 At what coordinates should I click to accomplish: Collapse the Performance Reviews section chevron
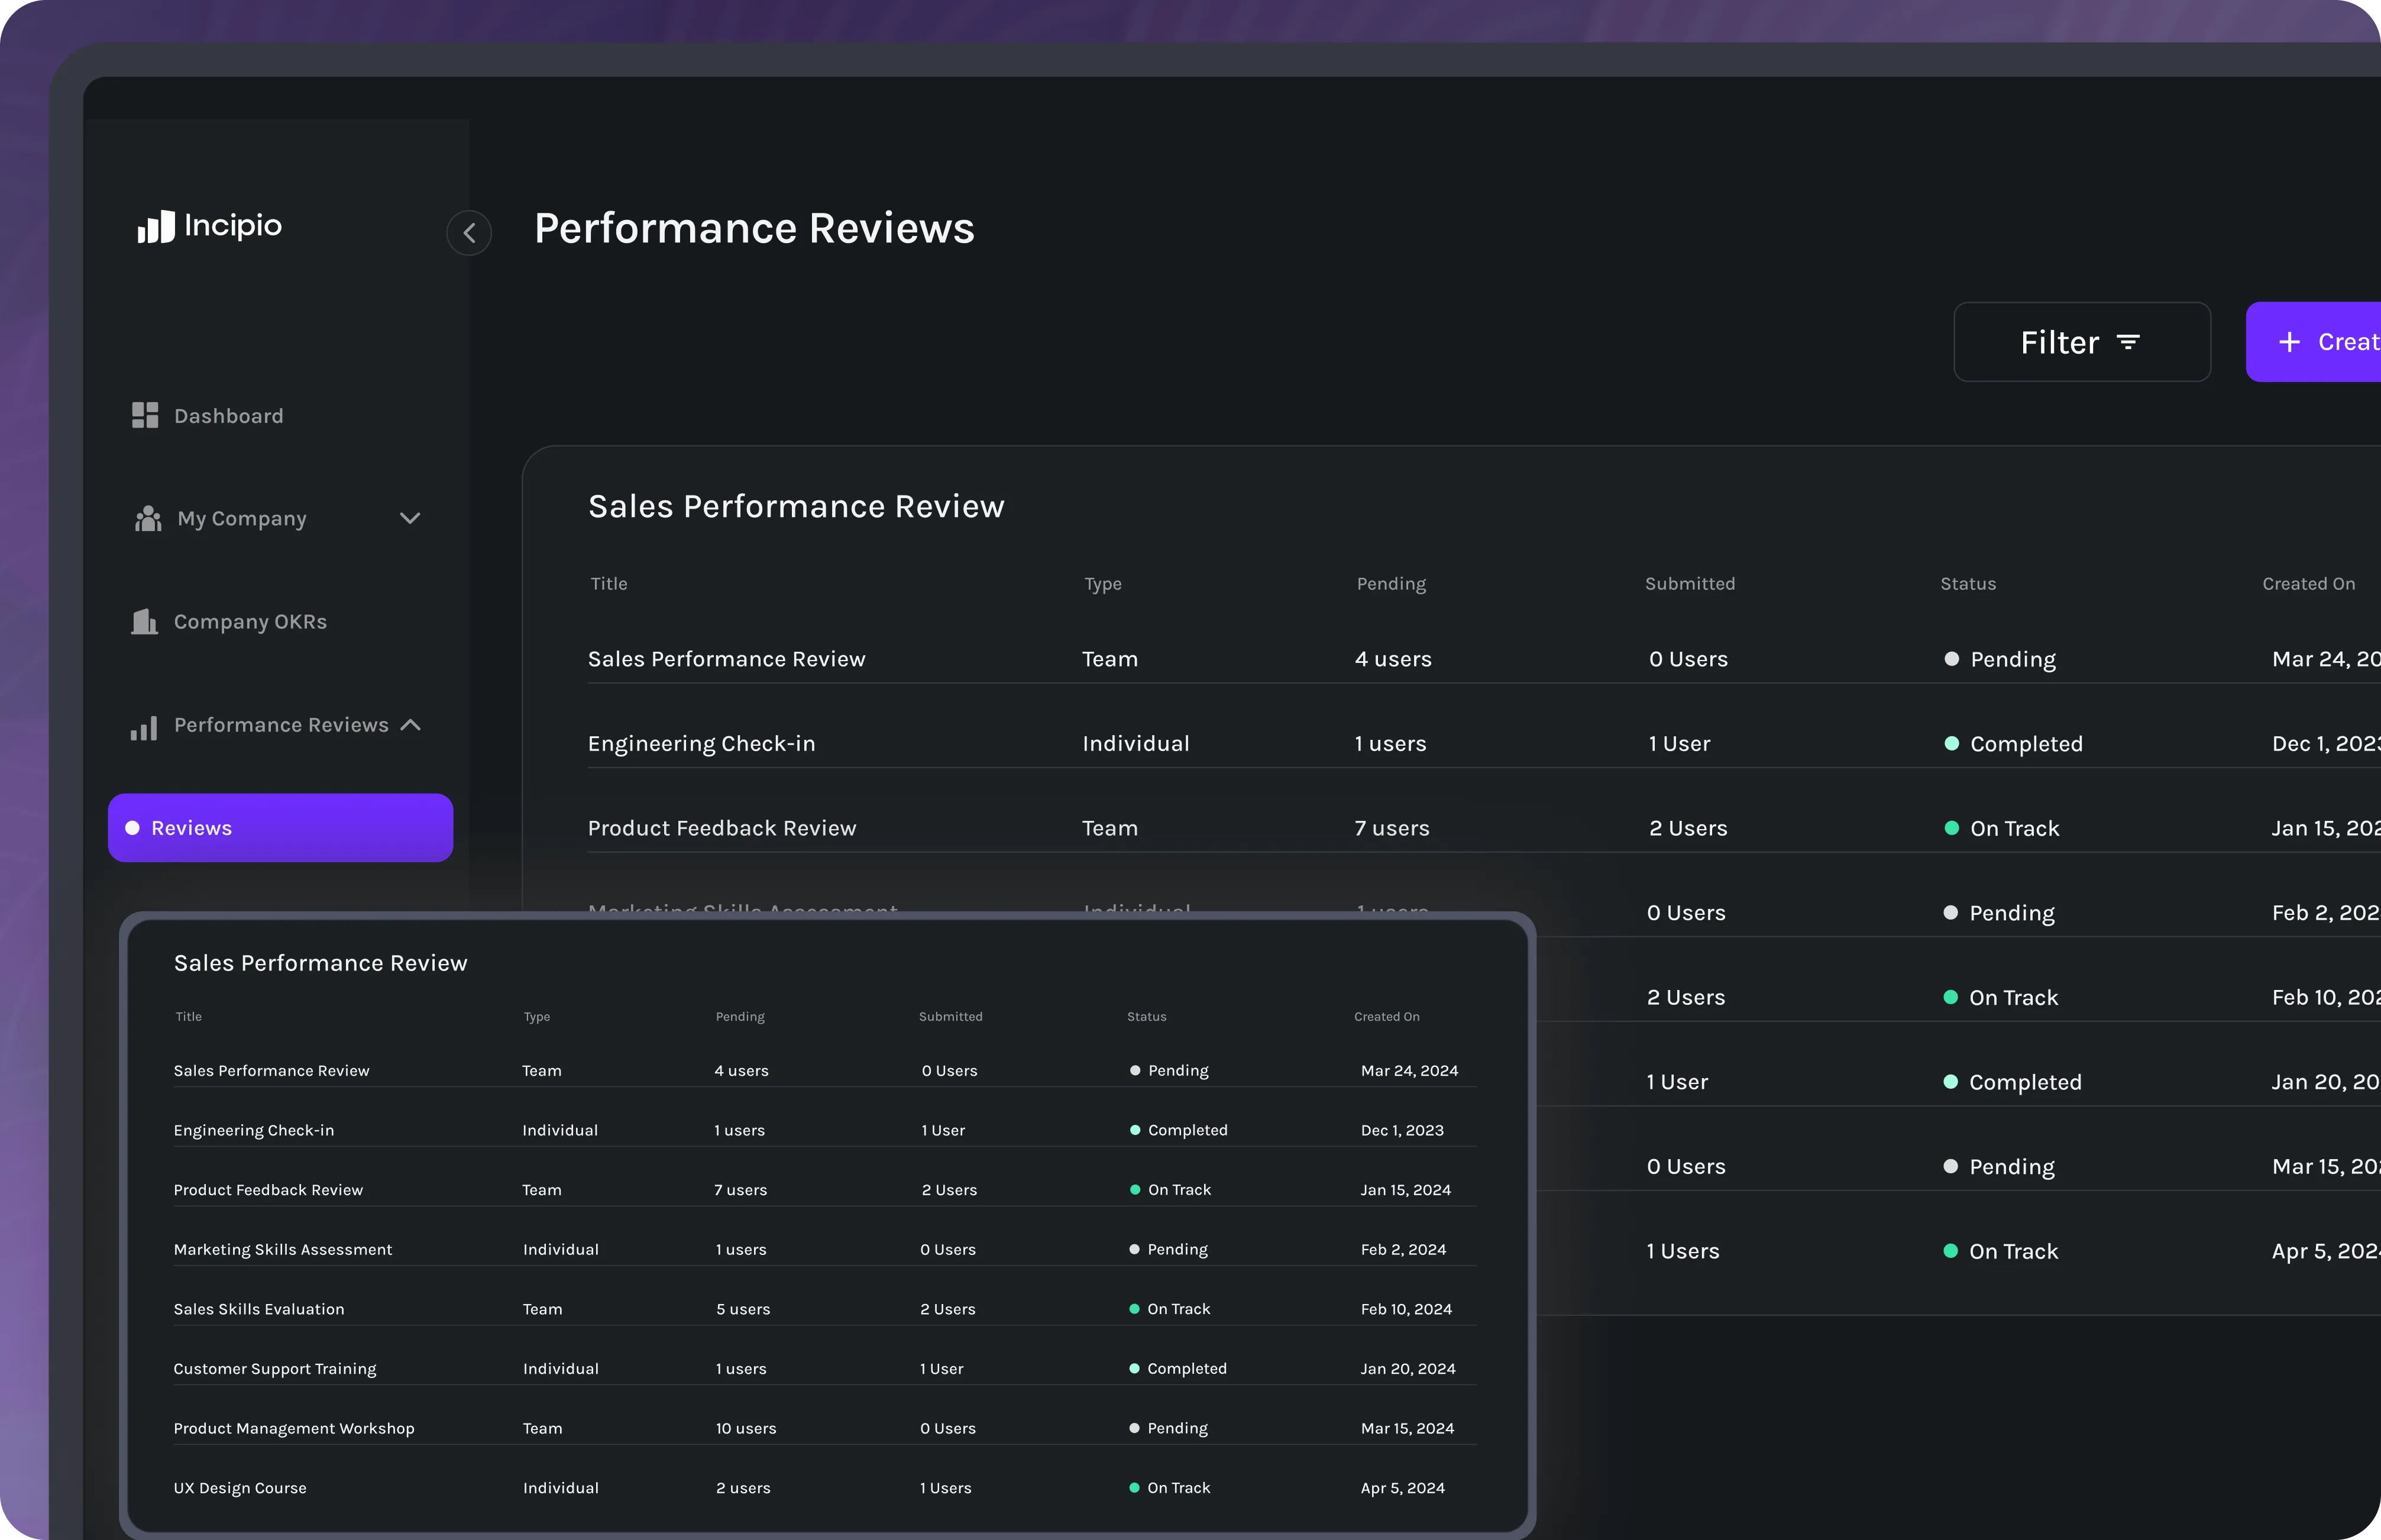click(410, 725)
